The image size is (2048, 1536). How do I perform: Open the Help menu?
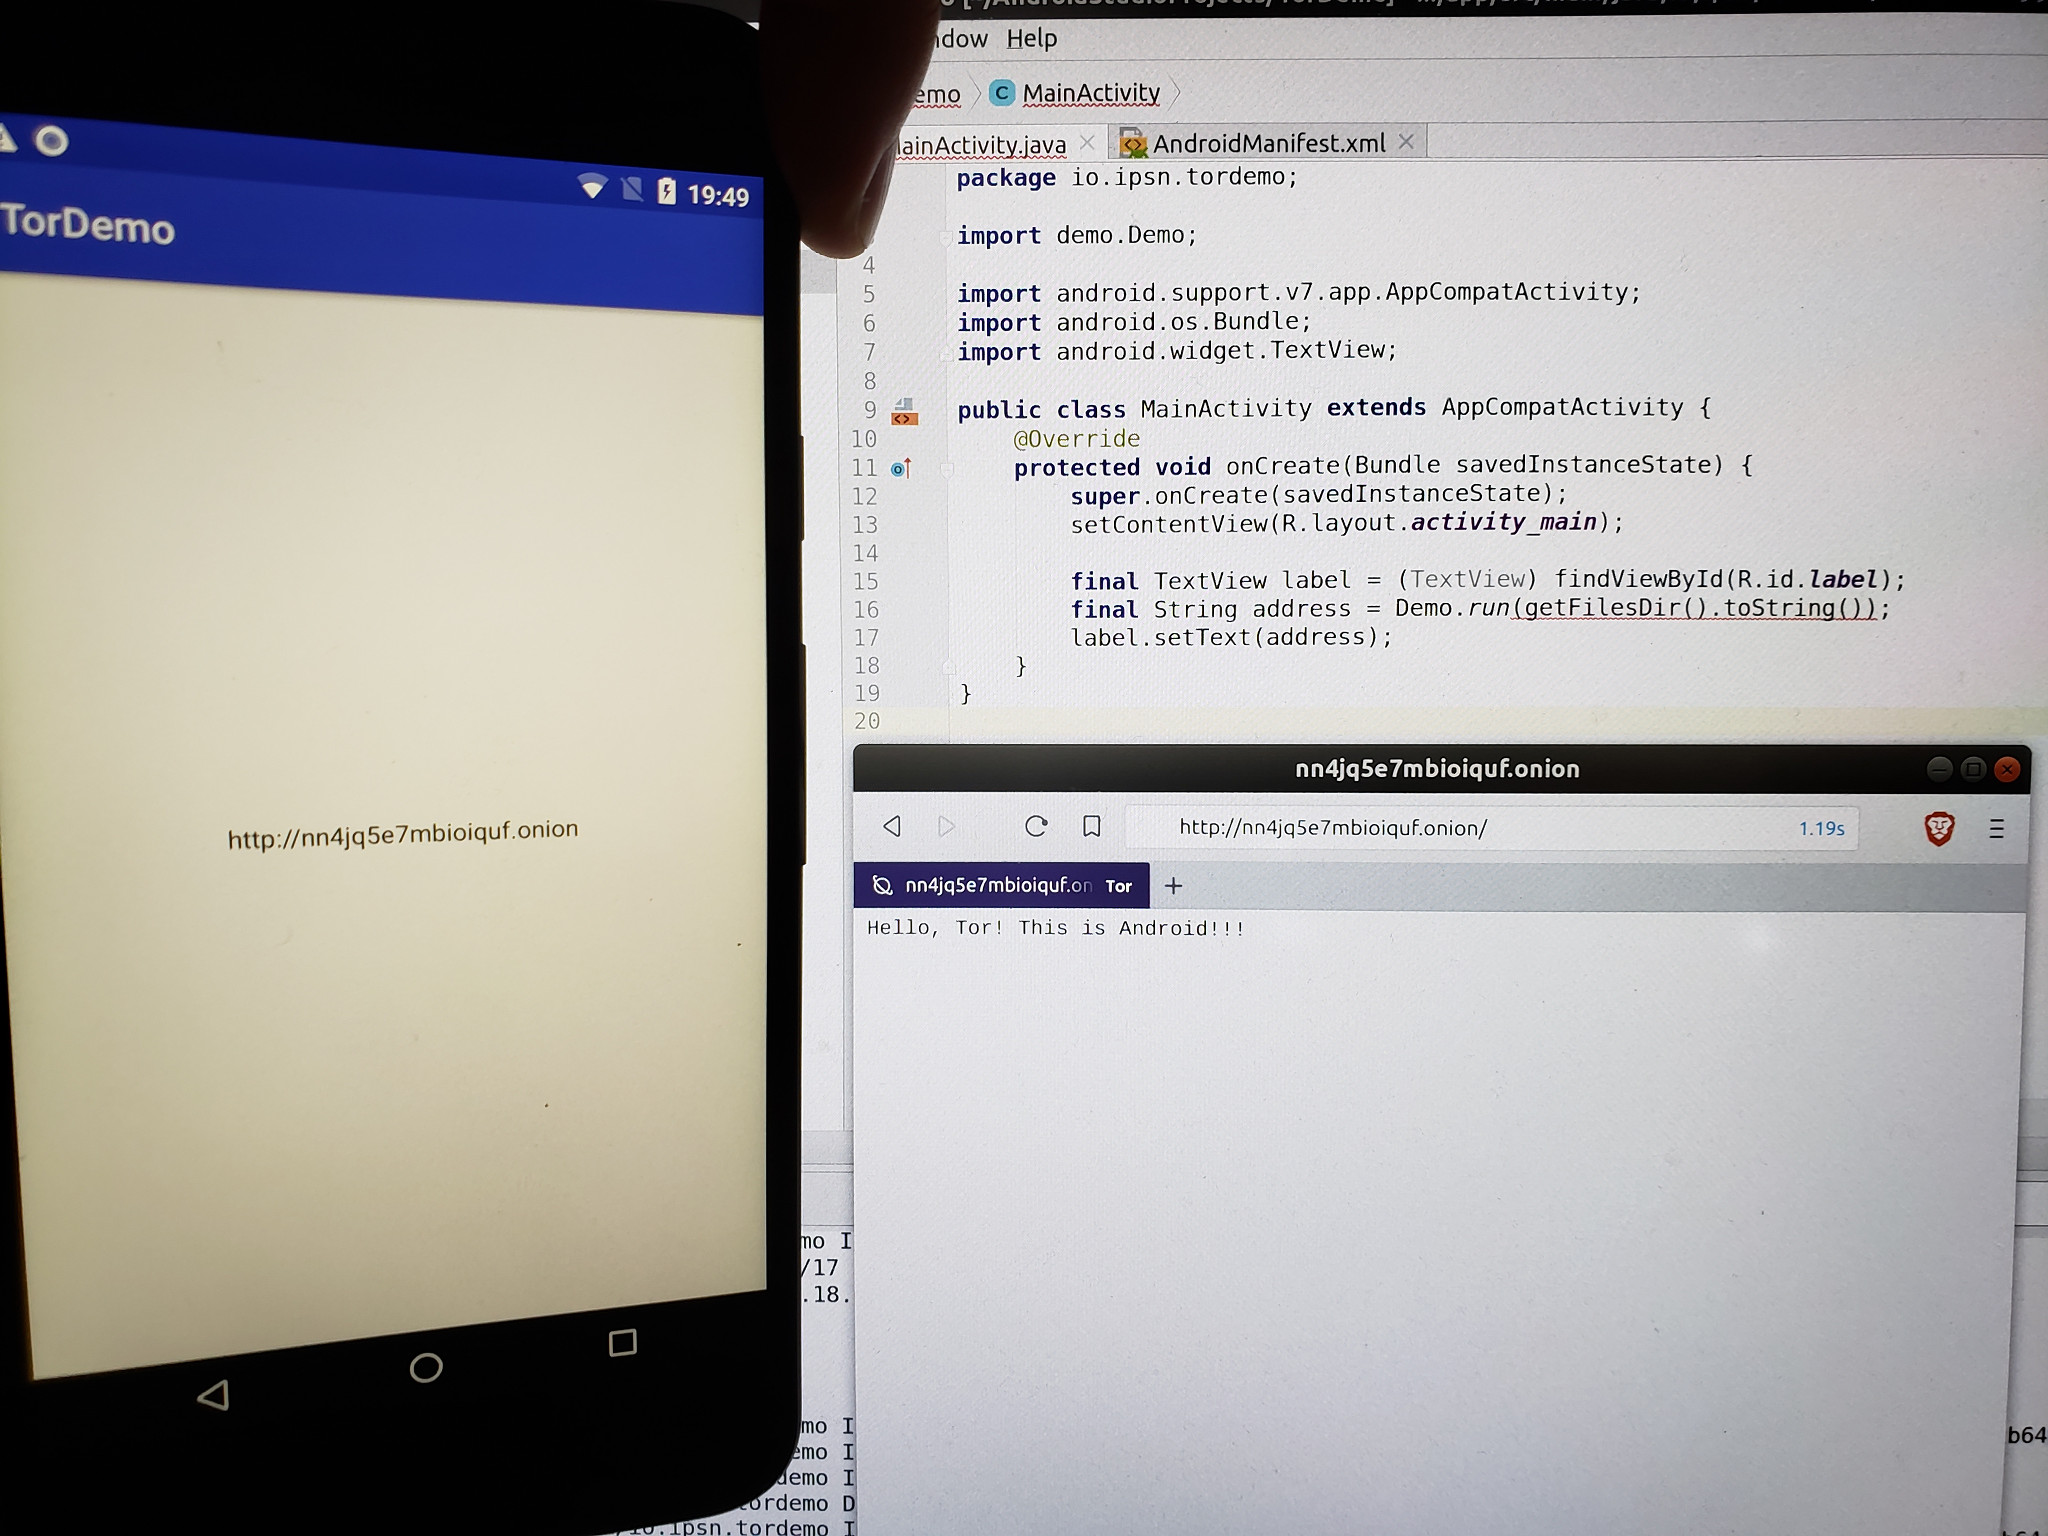click(1031, 39)
